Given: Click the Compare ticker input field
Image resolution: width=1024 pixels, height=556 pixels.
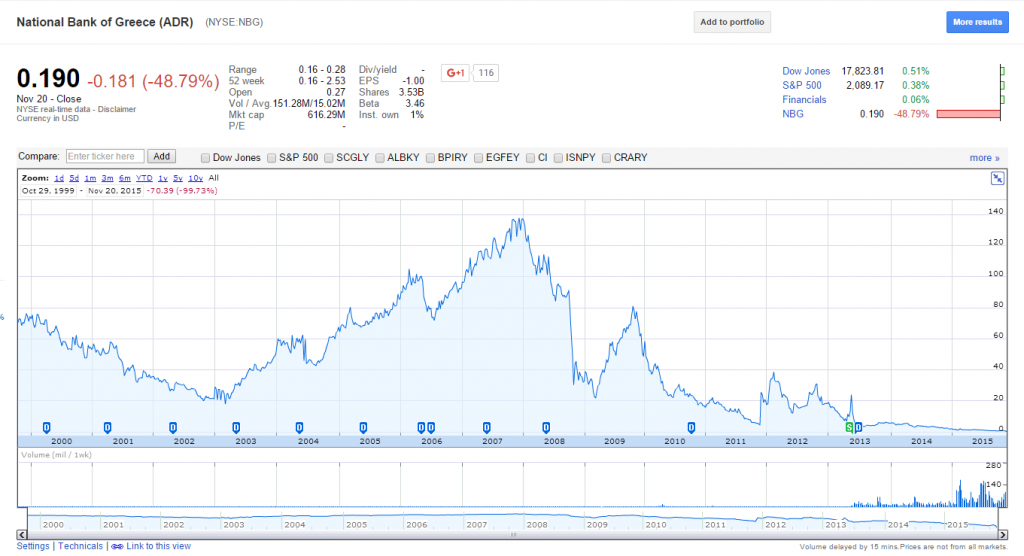Looking at the screenshot, I should [105, 157].
